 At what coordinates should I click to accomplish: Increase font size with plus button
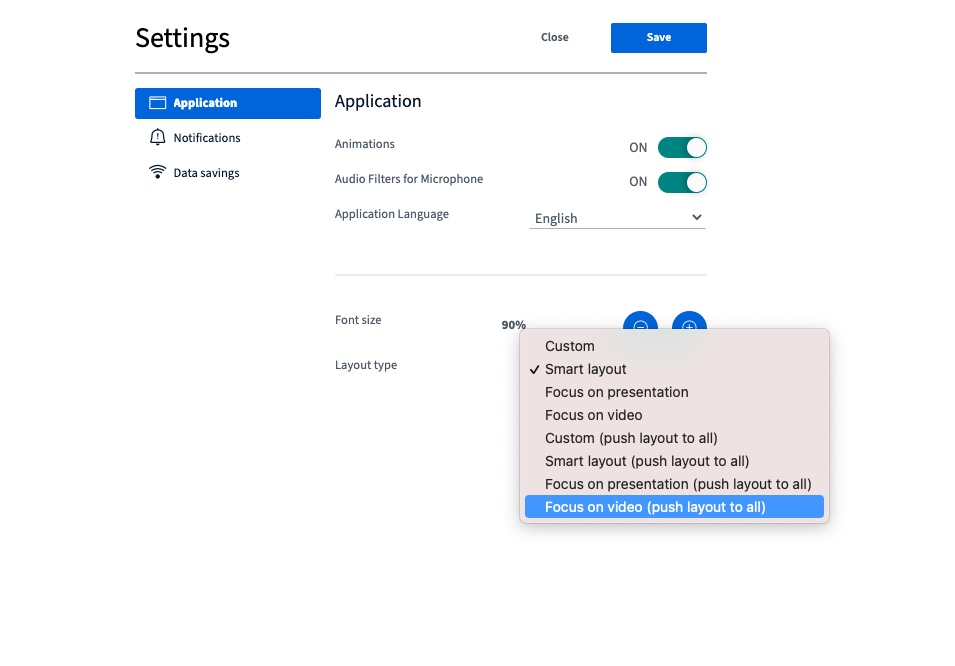(689, 322)
